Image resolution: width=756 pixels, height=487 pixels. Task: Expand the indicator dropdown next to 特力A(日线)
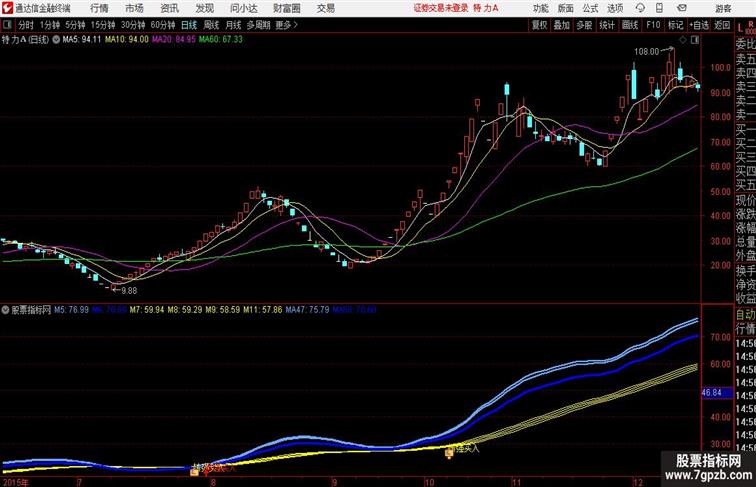pyautogui.click(x=56, y=40)
